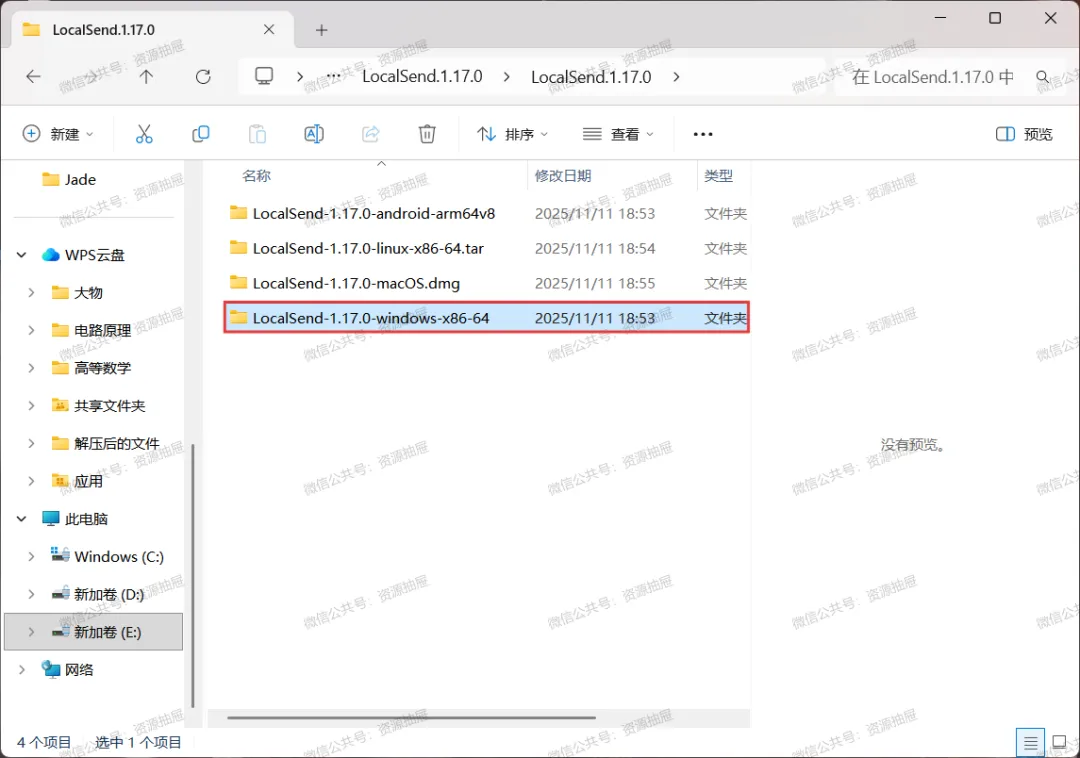Expand the 电路原理 folder chevron
Viewport: 1080px width, 758px height.
tap(31, 330)
